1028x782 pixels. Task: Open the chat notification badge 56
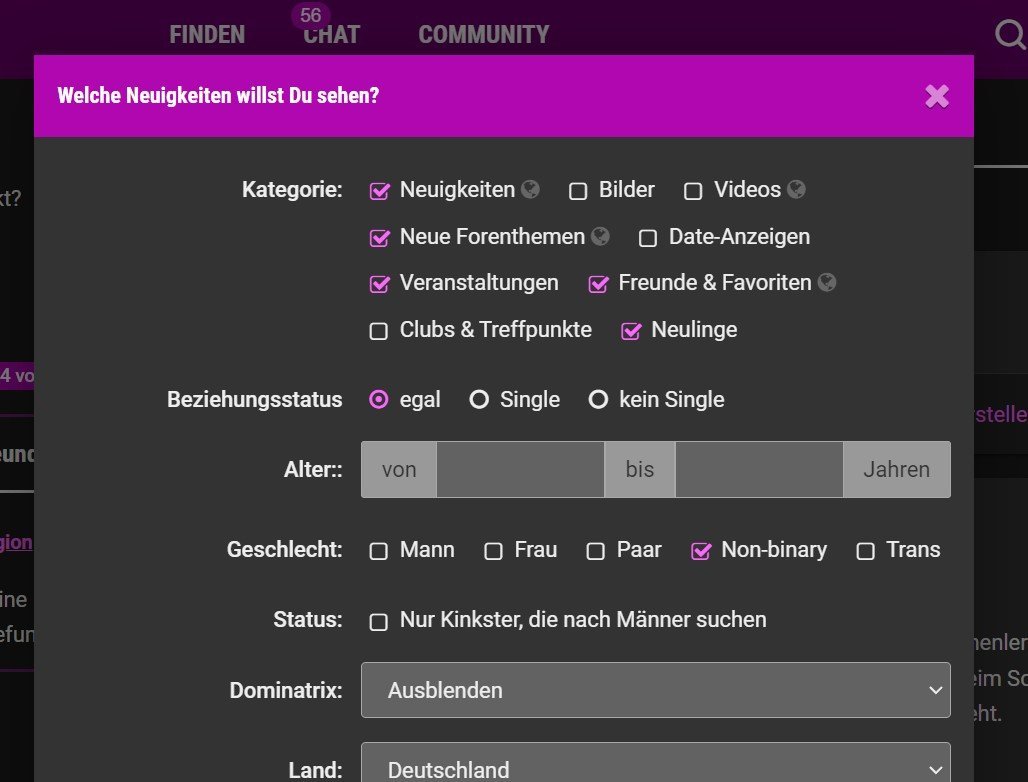click(310, 16)
